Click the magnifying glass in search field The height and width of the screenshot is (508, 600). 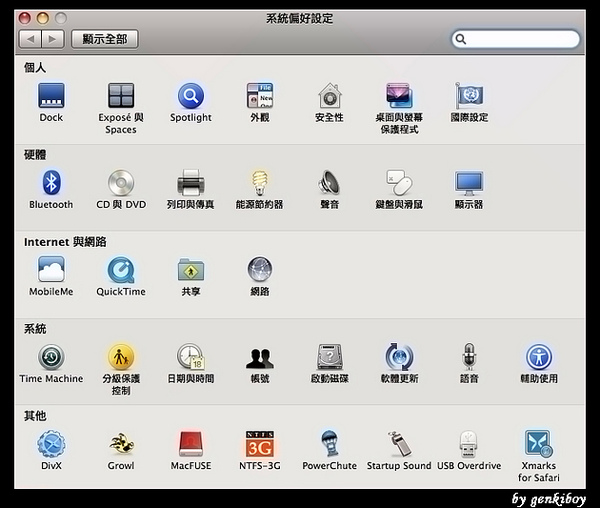click(461, 39)
